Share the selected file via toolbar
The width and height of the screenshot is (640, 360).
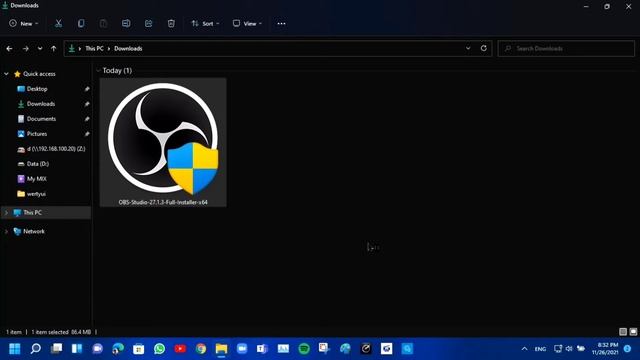tap(149, 24)
